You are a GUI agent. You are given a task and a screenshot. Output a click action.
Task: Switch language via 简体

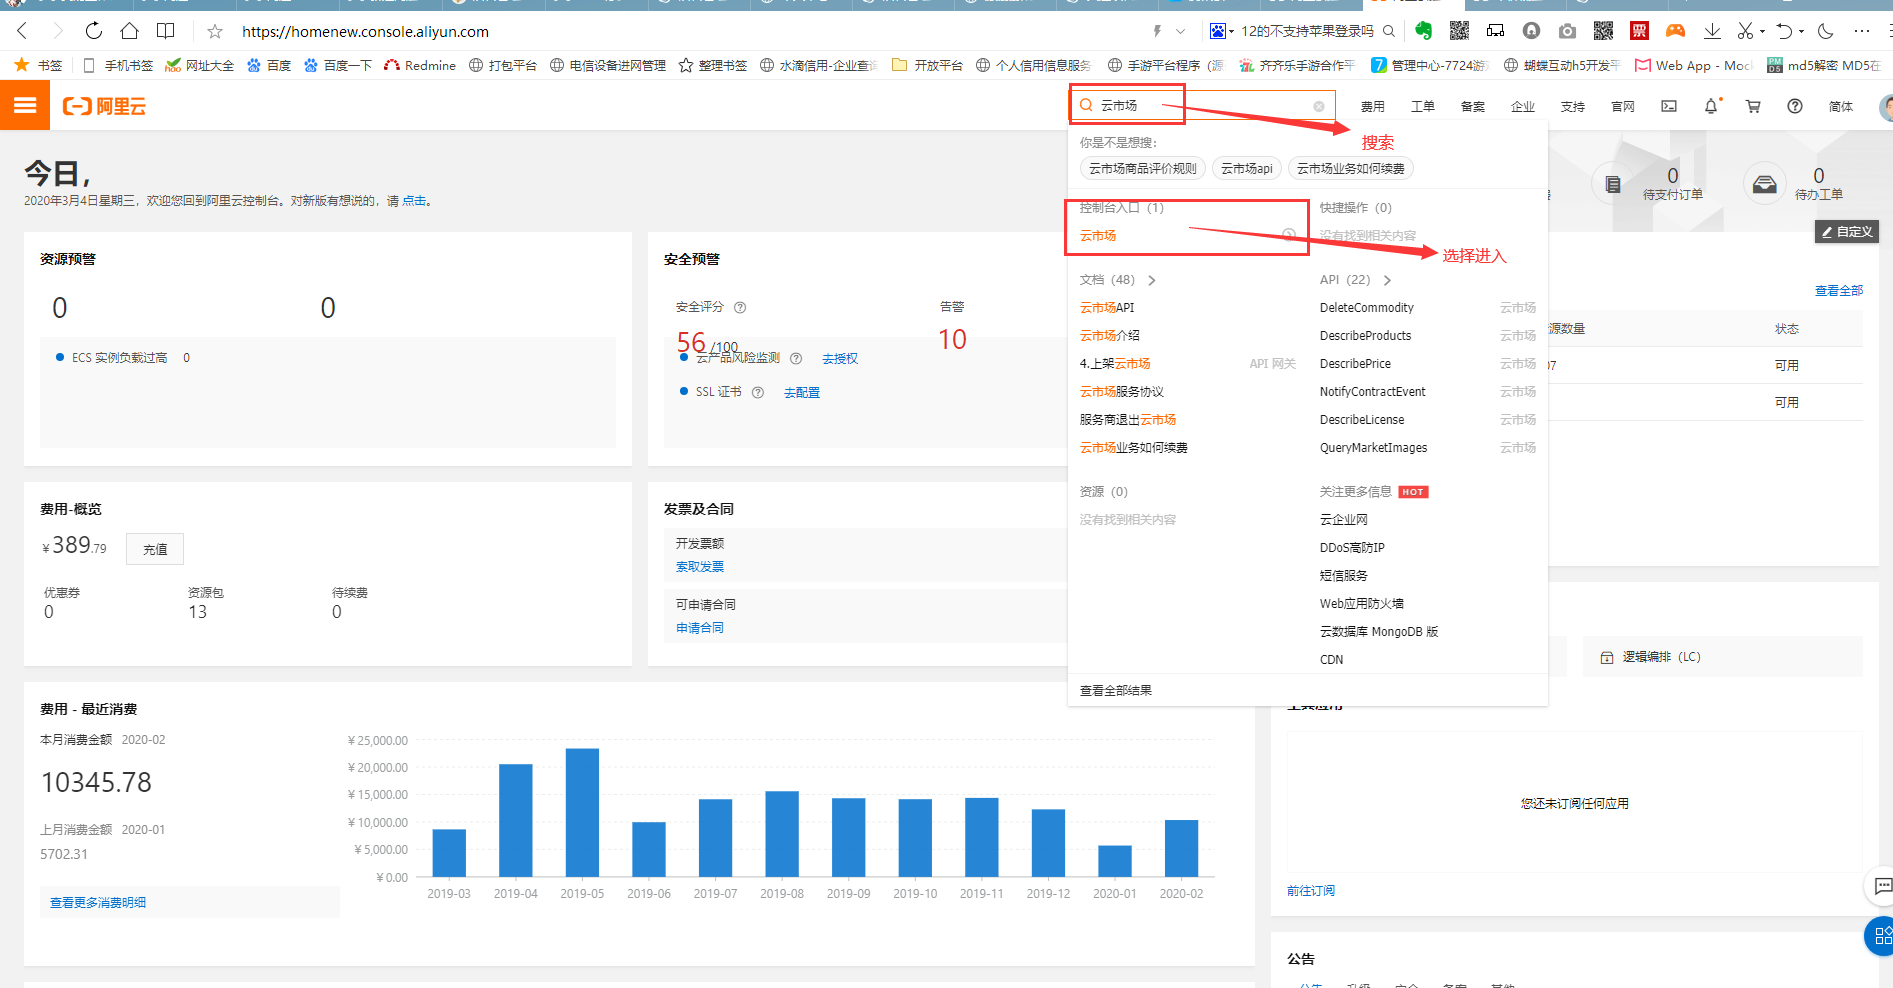(1841, 107)
